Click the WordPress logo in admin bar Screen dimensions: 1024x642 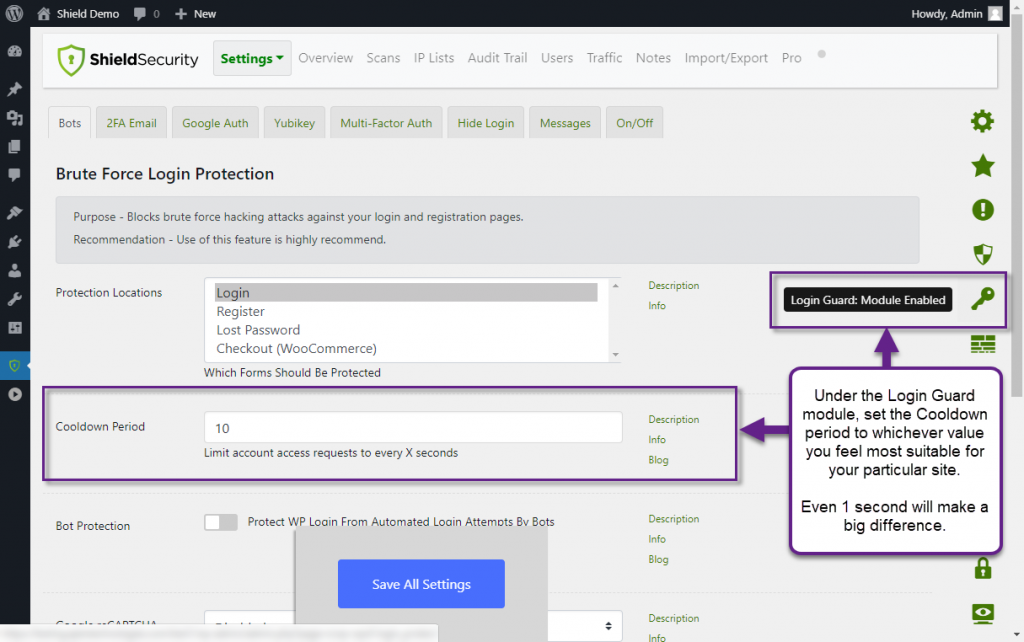(x=14, y=13)
